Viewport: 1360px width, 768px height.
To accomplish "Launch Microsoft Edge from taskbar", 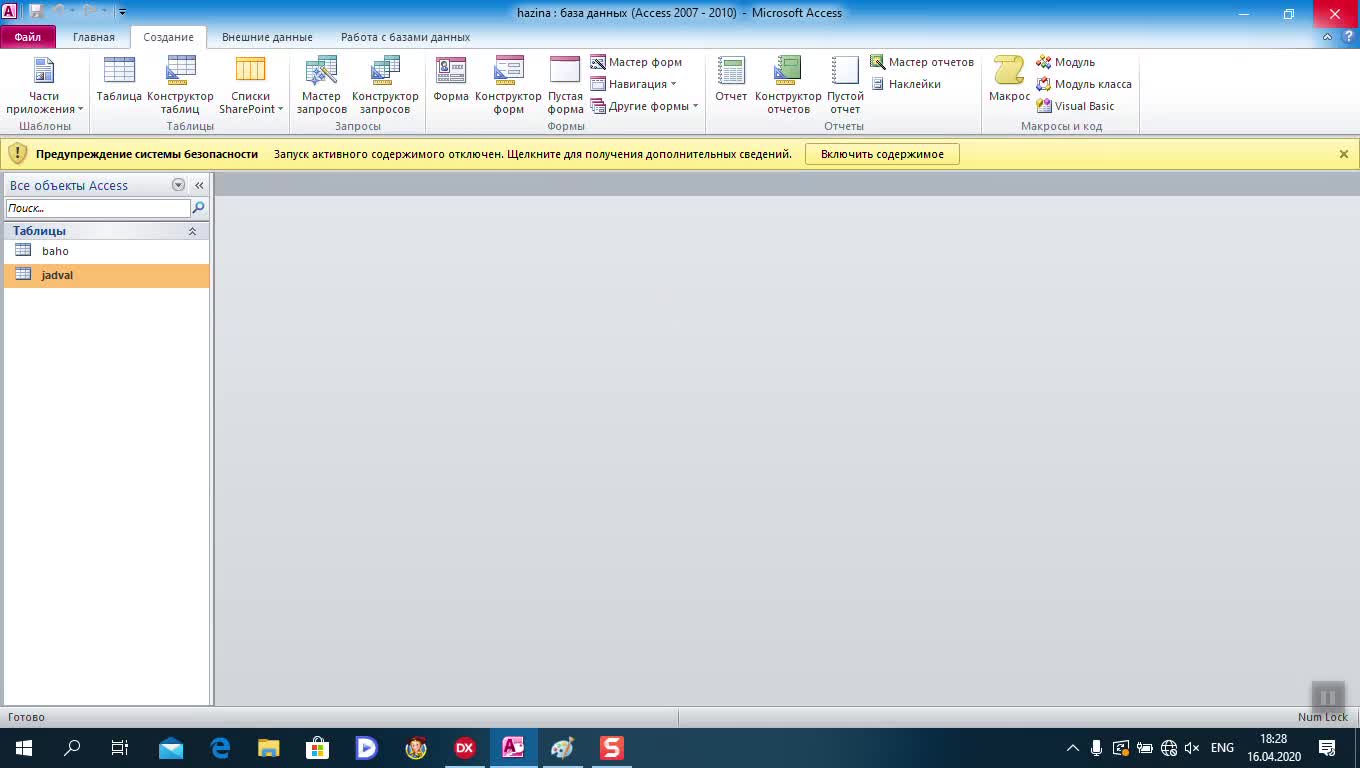I will (x=220, y=747).
